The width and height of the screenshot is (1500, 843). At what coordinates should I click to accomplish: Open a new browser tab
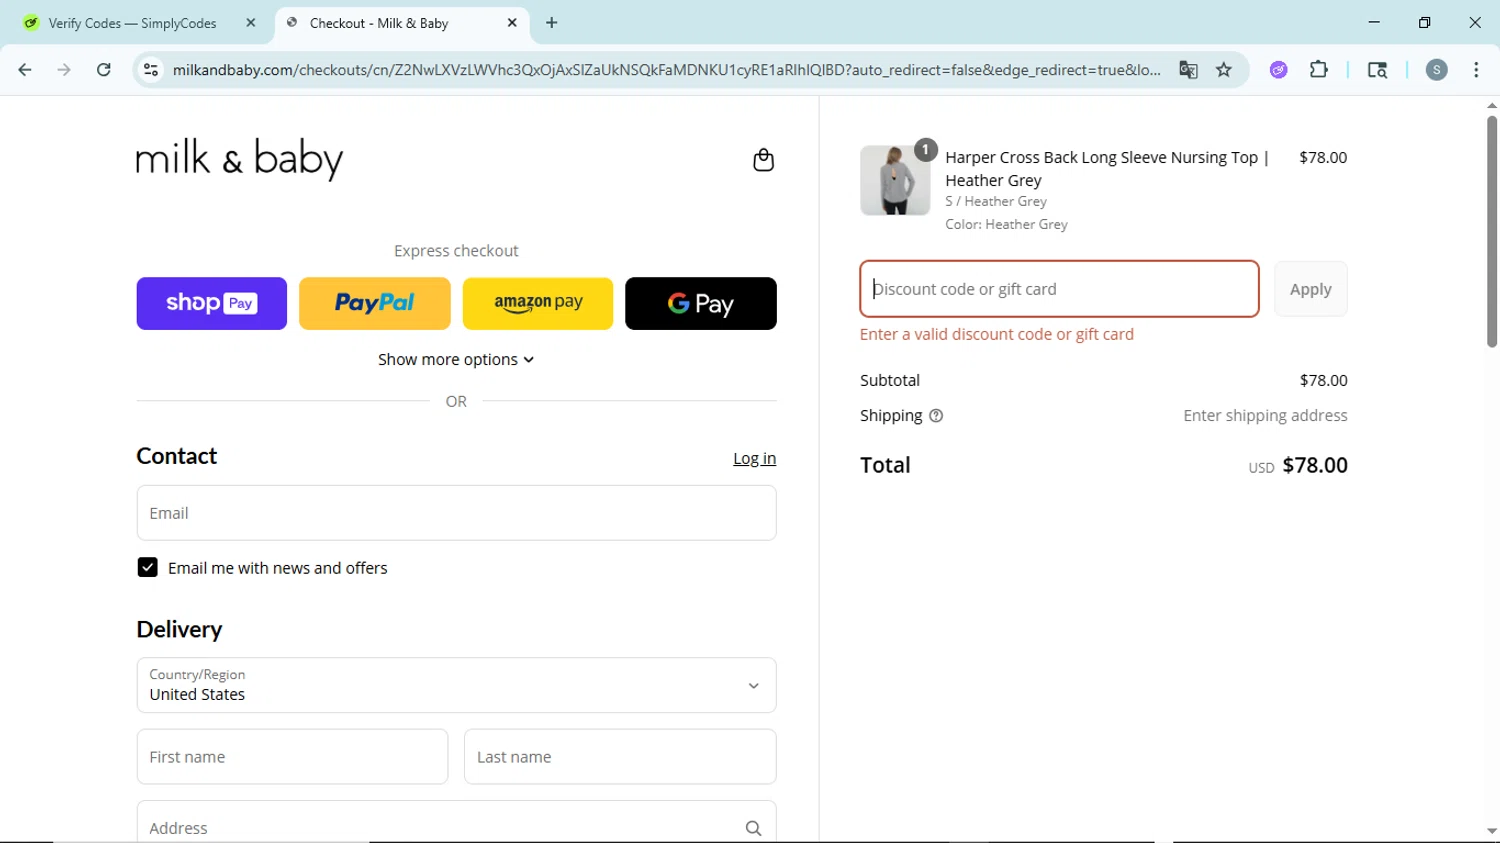click(x=552, y=23)
